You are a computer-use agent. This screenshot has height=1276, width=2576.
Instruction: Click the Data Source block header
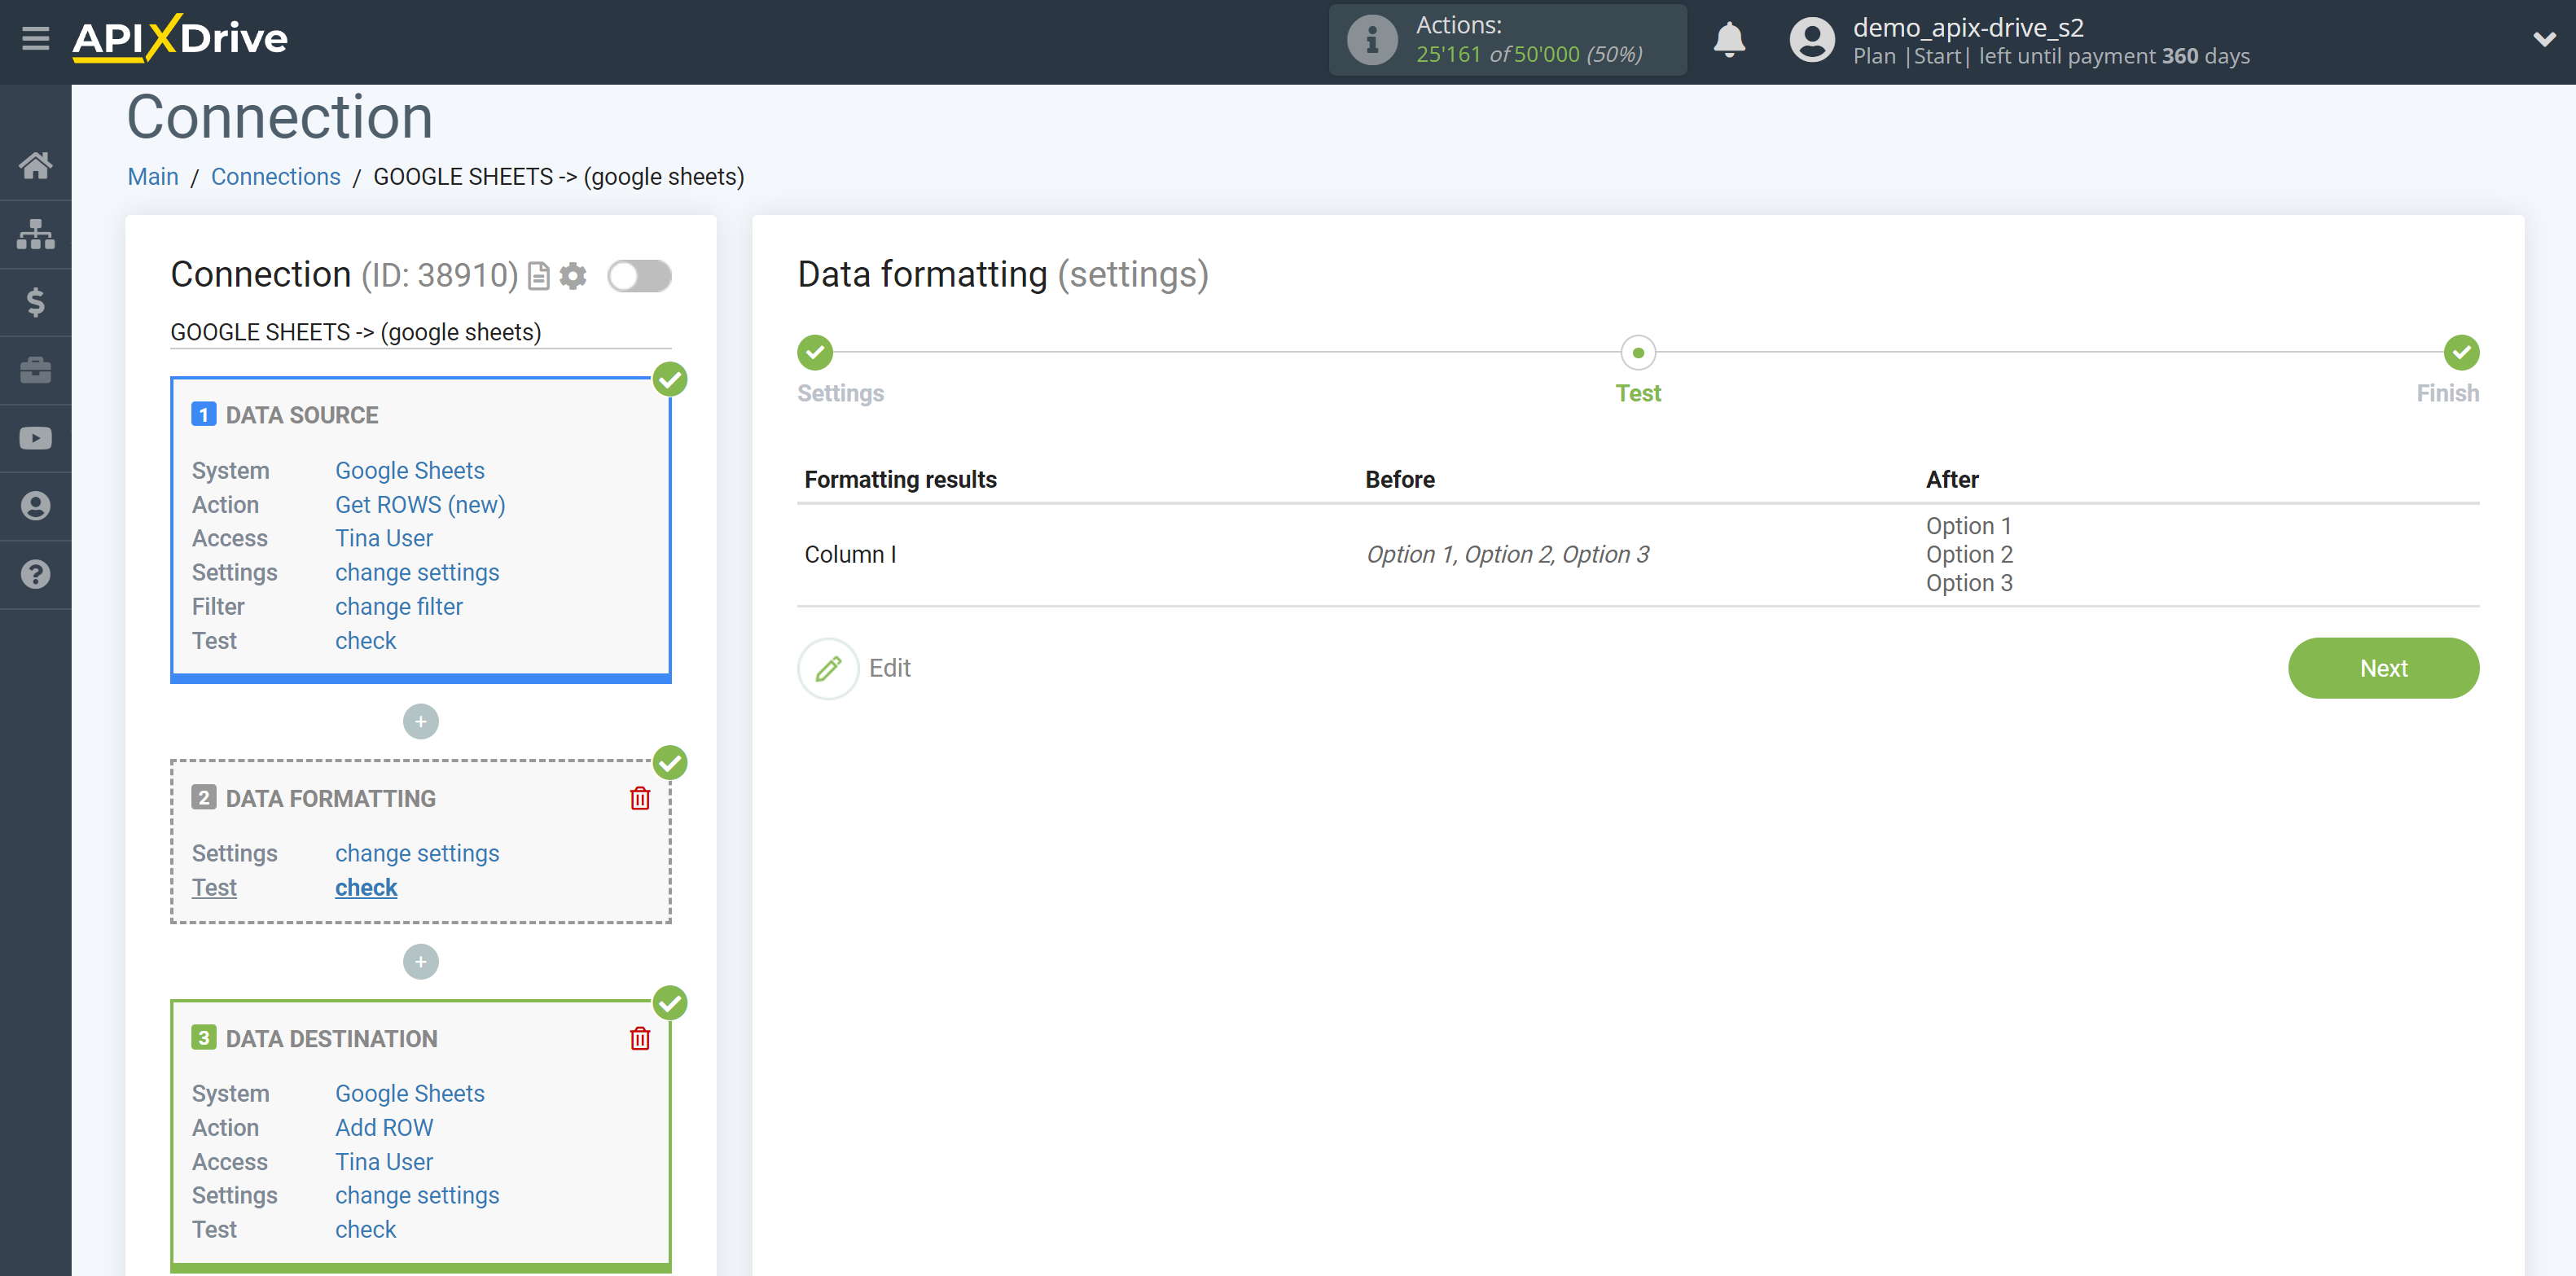point(302,415)
